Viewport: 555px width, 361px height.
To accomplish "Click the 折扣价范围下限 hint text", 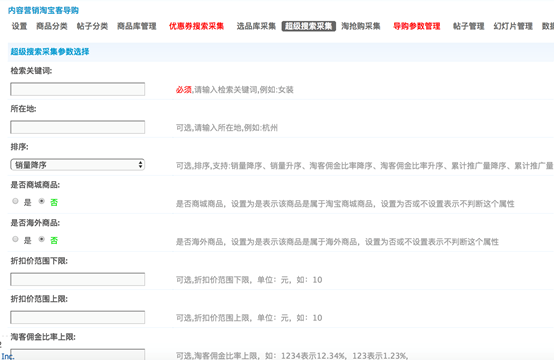I will point(249,280).
